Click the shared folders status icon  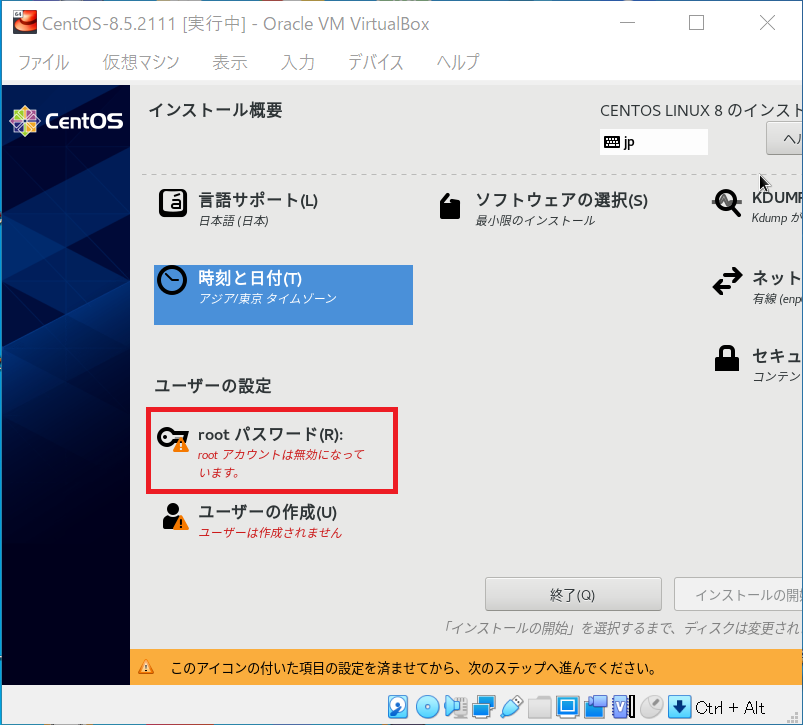pyautogui.click(x=539, y=707)
